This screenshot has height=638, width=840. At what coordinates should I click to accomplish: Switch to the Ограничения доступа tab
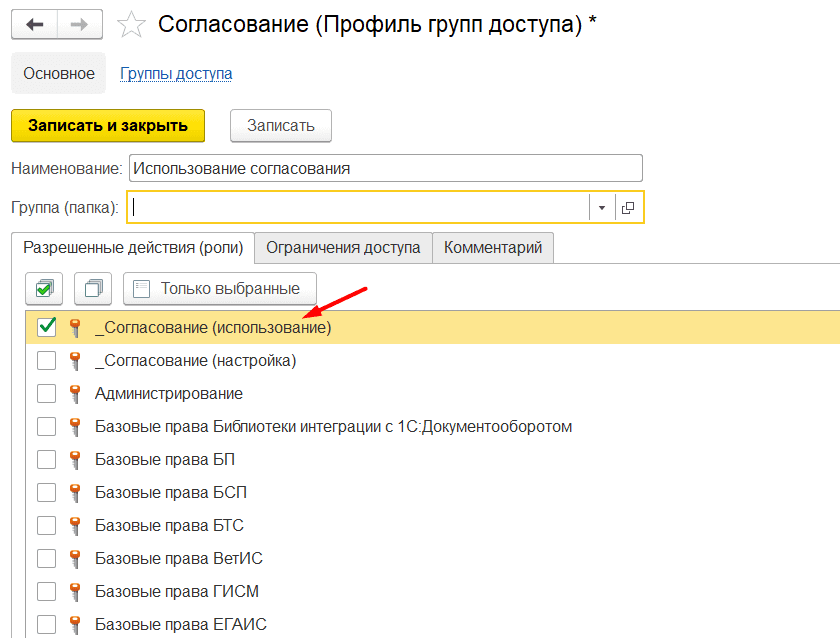[343, 247]
